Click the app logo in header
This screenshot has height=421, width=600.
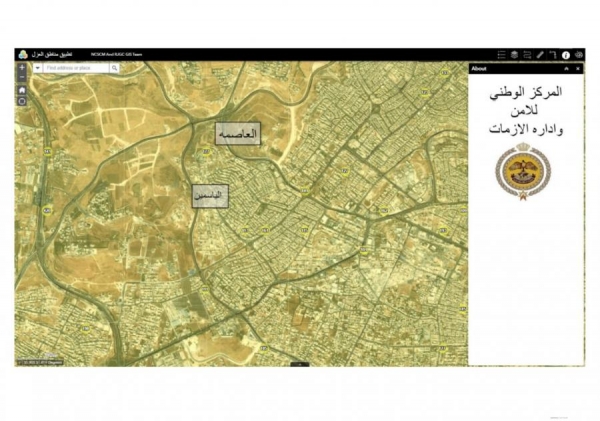pos(22,55)
